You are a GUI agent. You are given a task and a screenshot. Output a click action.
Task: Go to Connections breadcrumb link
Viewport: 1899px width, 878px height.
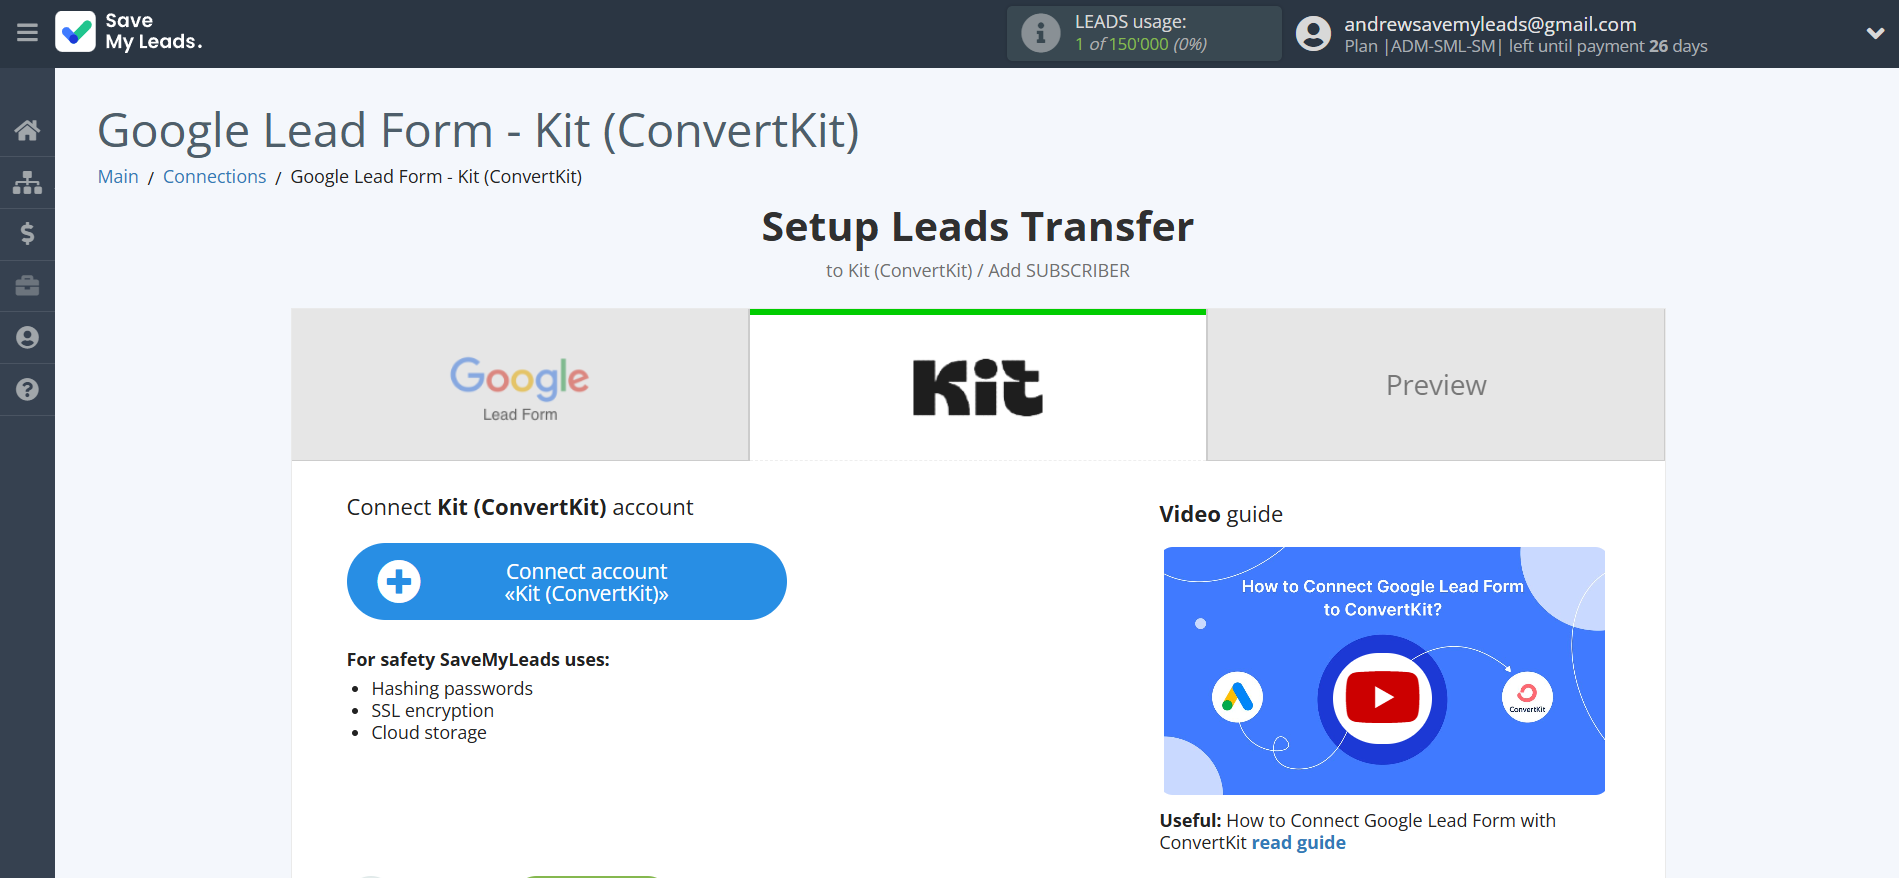(x=214, y=177)
